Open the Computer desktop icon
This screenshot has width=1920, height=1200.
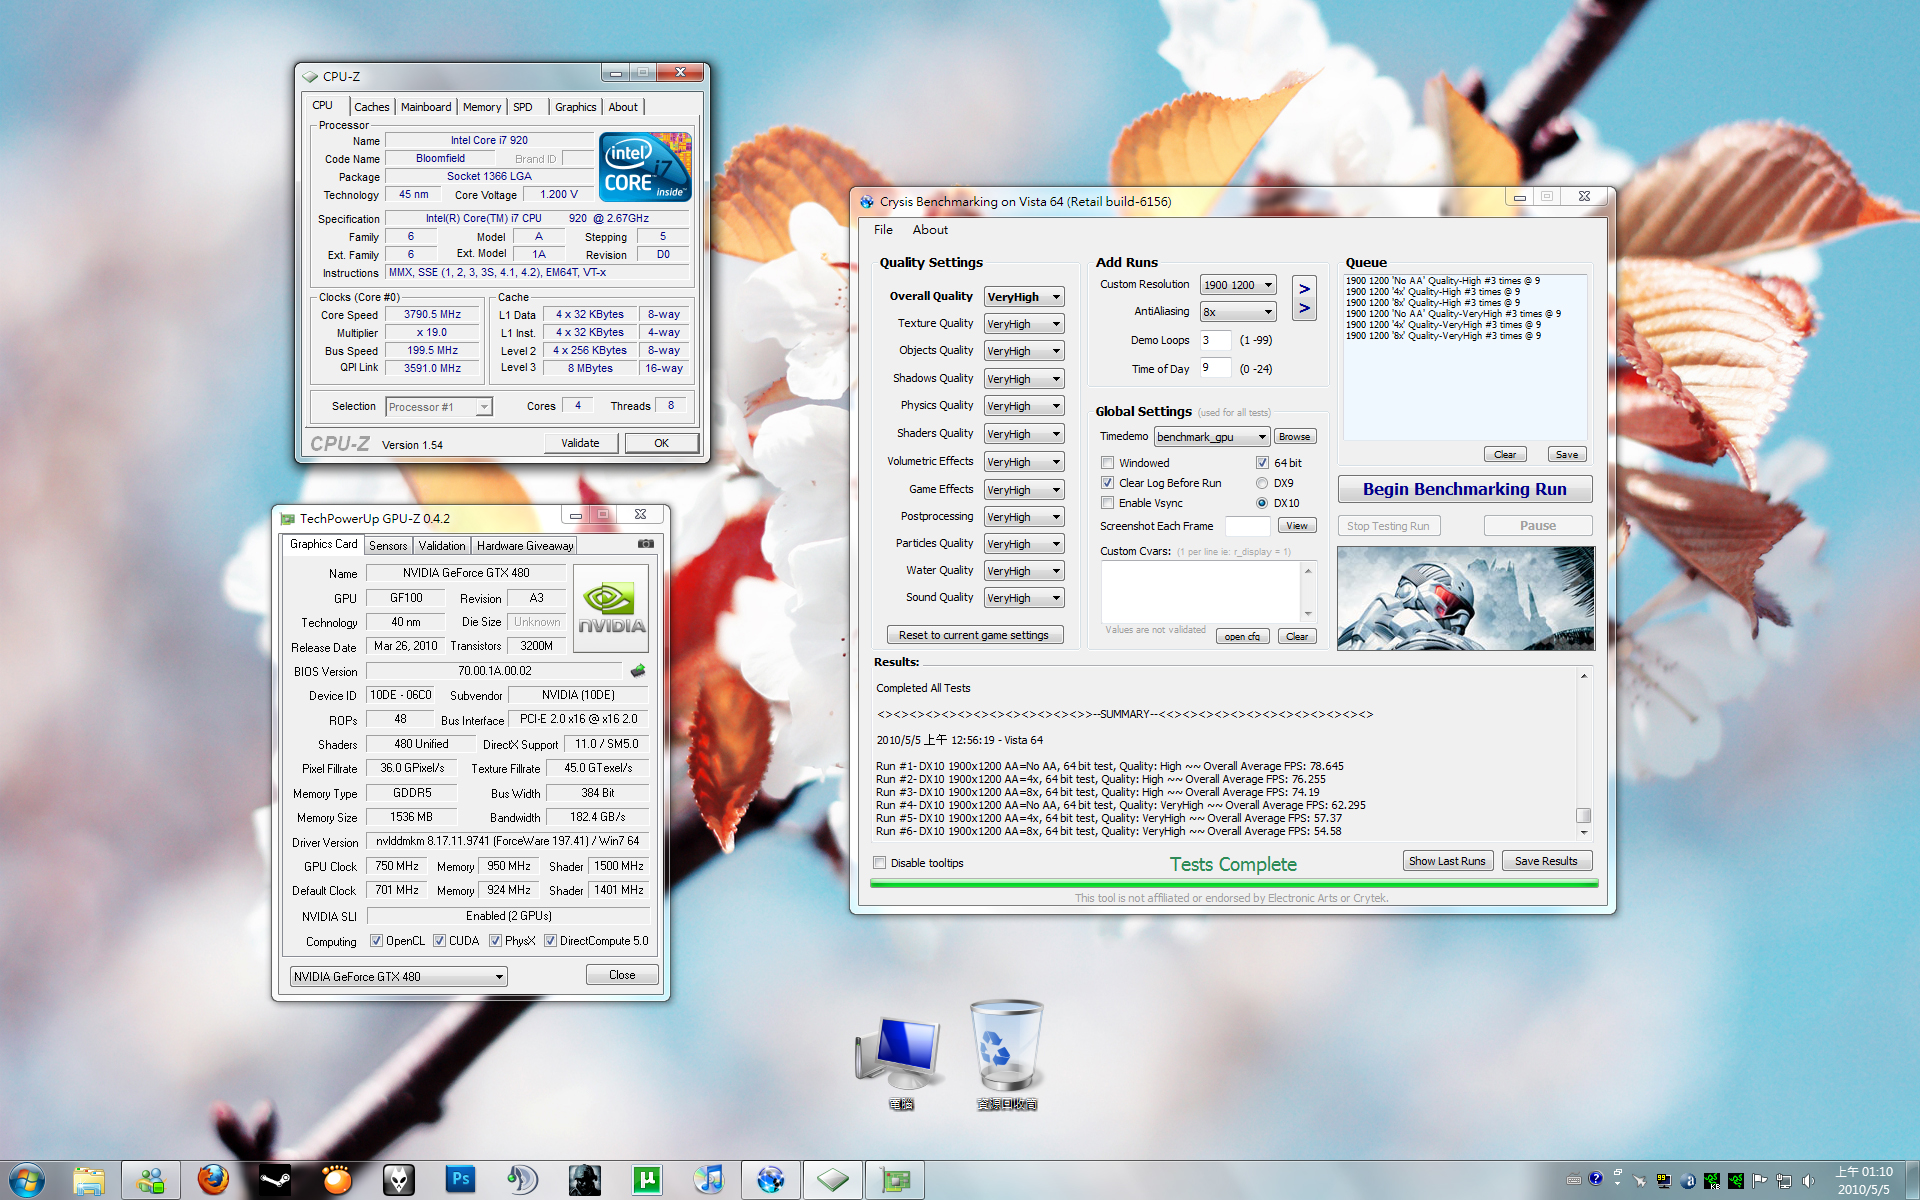(900, 1063)
